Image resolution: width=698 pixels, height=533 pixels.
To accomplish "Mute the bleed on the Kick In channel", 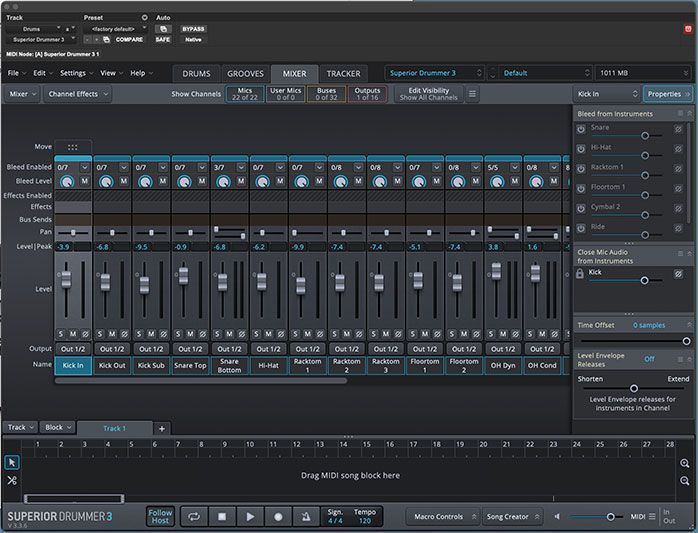I will (x=85, y=181).
